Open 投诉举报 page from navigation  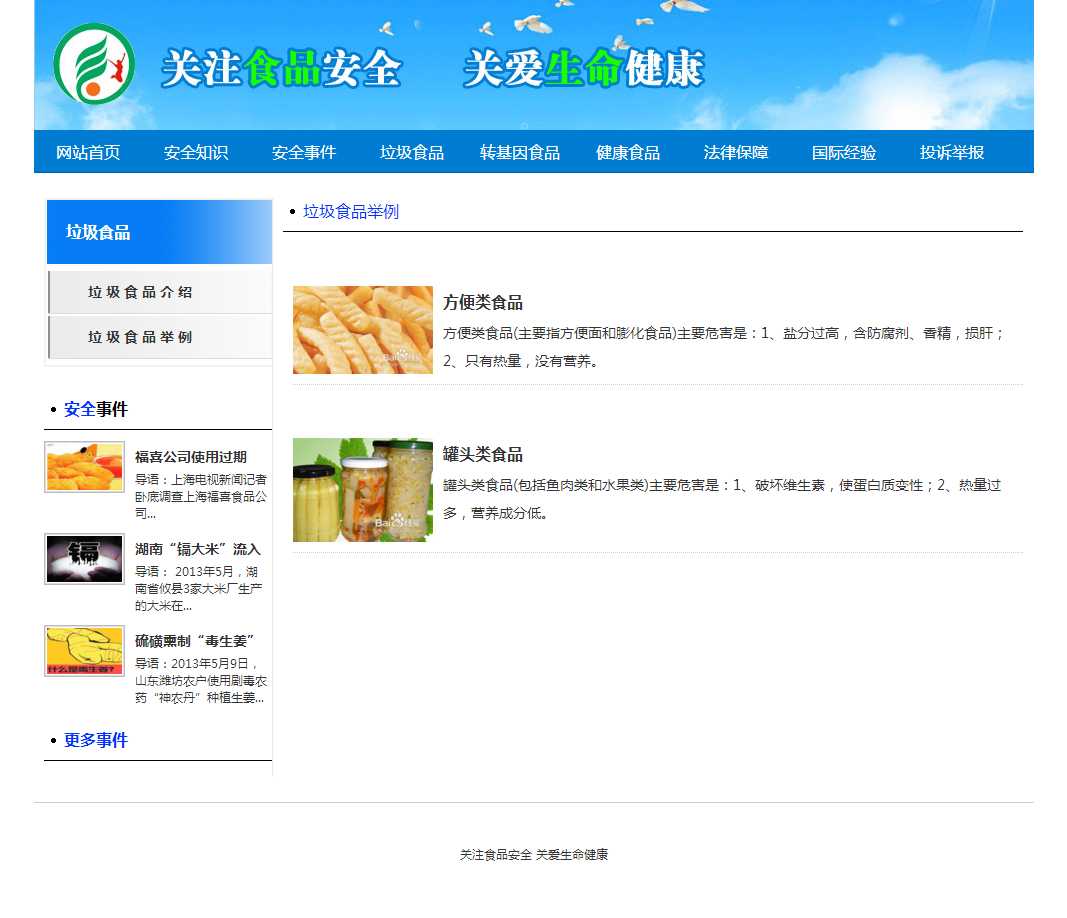(952, 153)
